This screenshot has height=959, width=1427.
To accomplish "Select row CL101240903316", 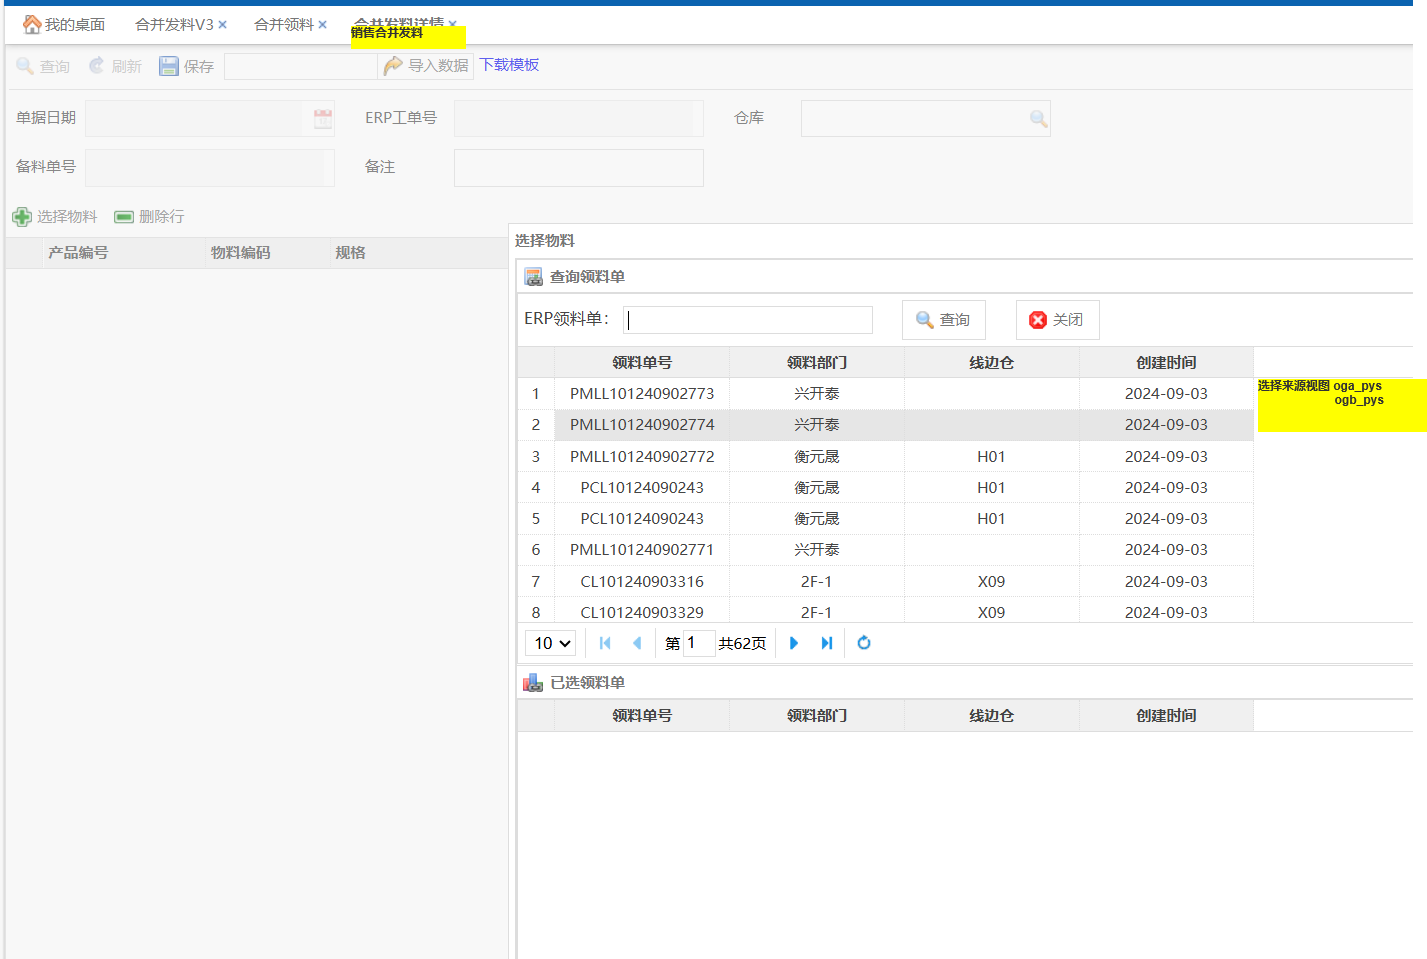I will click(x=886, y=581).
